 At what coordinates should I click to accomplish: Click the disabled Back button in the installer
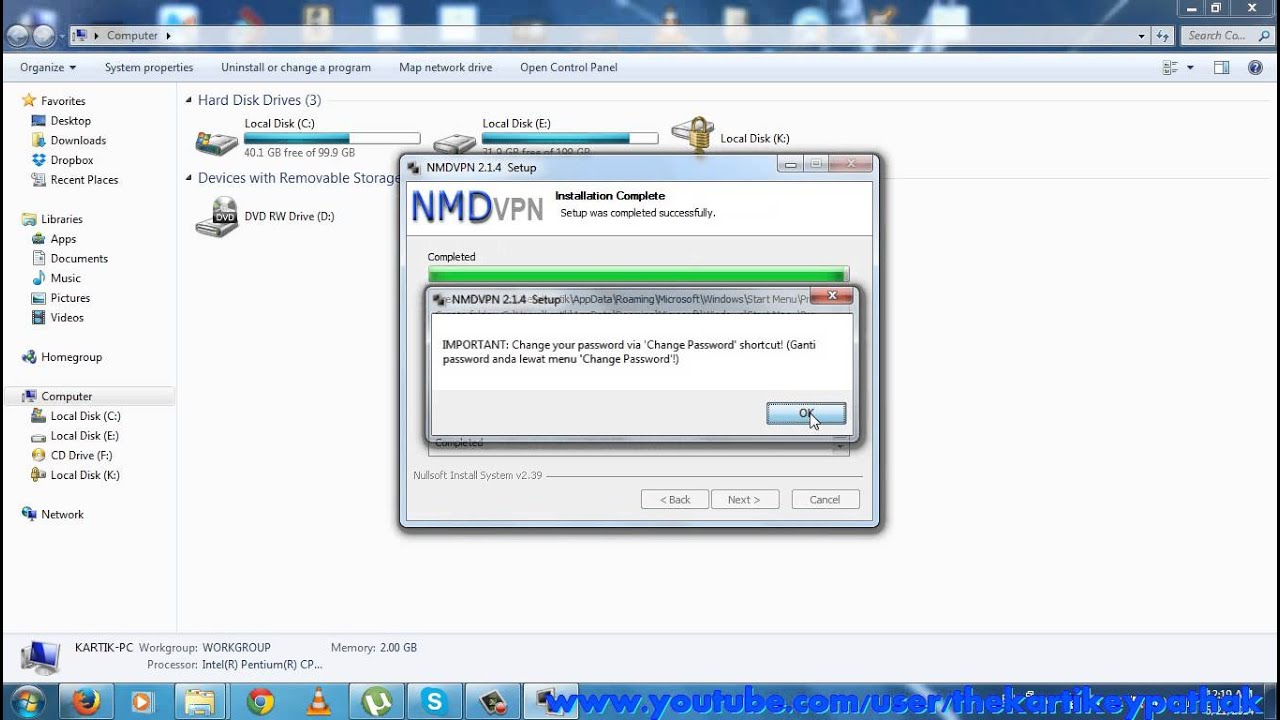click(x=675, y=499)
